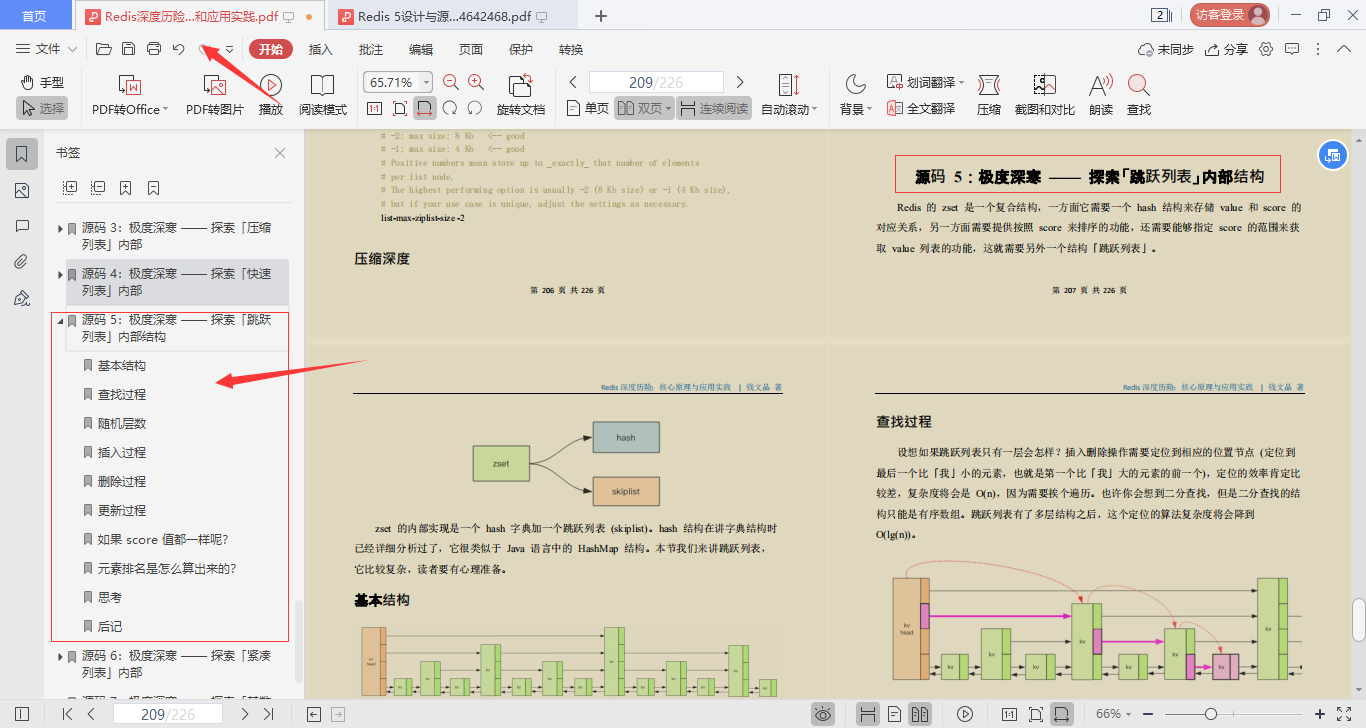Open 阅读模式 reading mode

[323, 95]
